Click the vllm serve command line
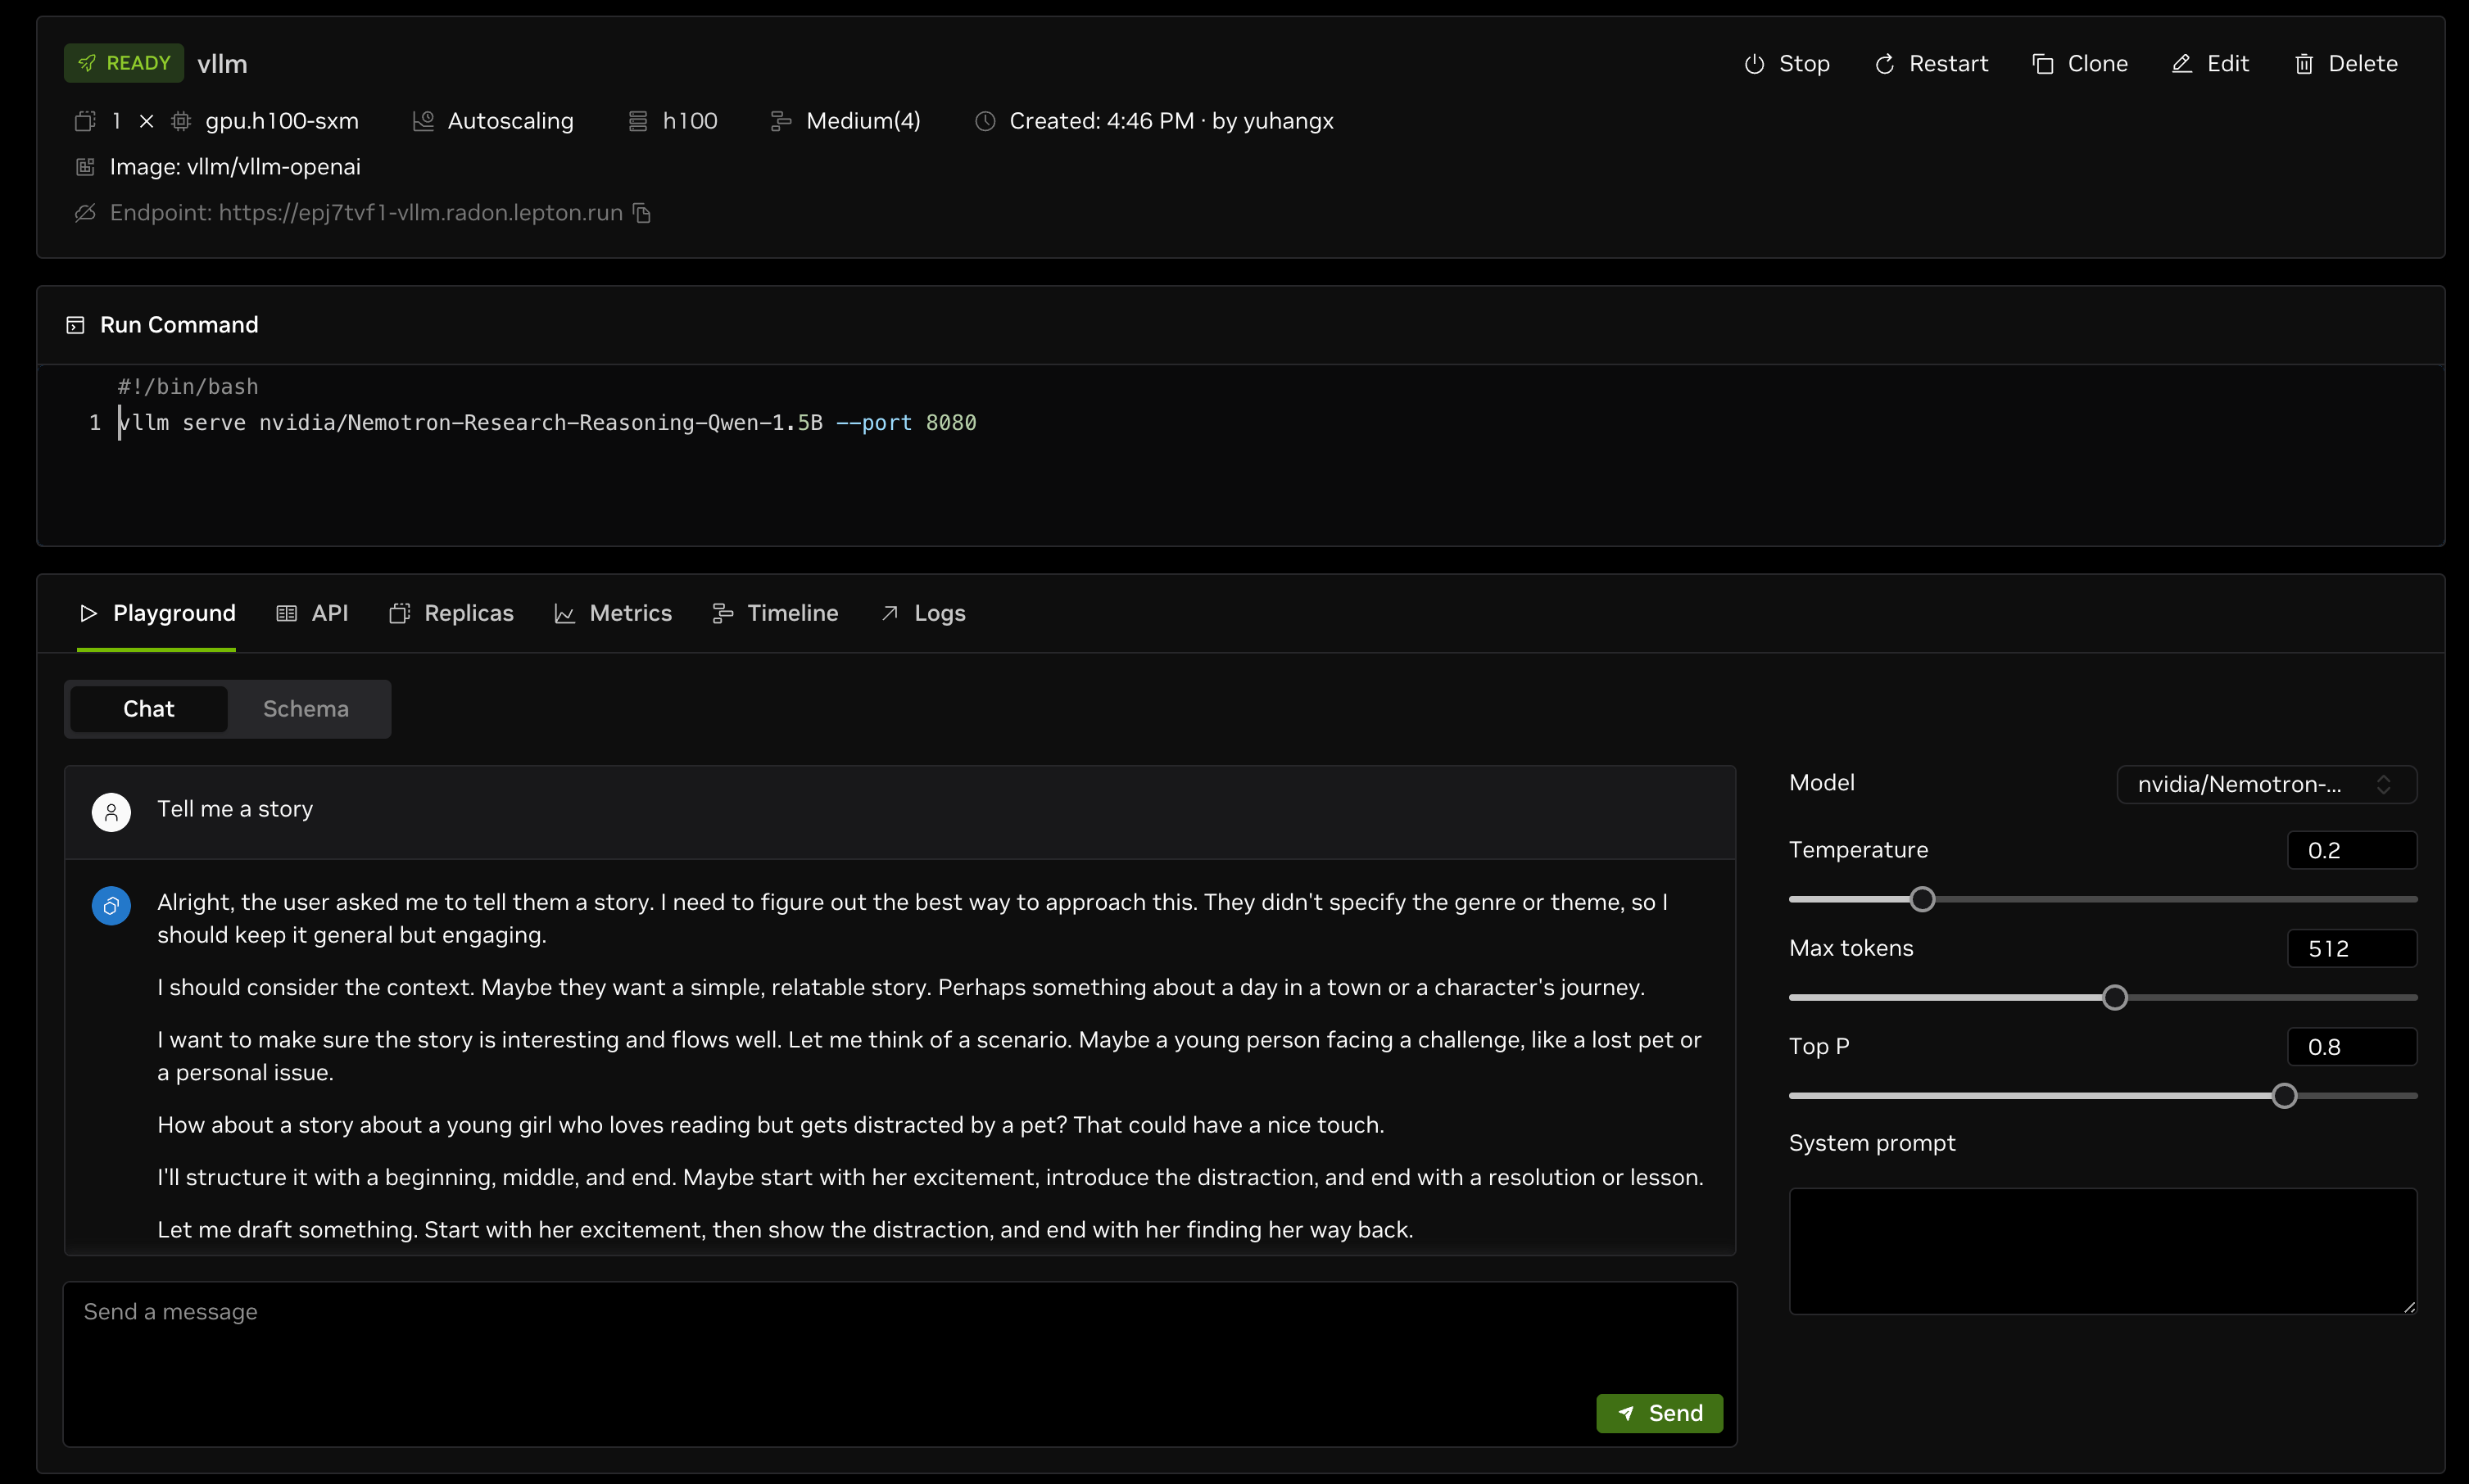The width and height of the screenshot is (2469, 1484). [x=547, y=423]
